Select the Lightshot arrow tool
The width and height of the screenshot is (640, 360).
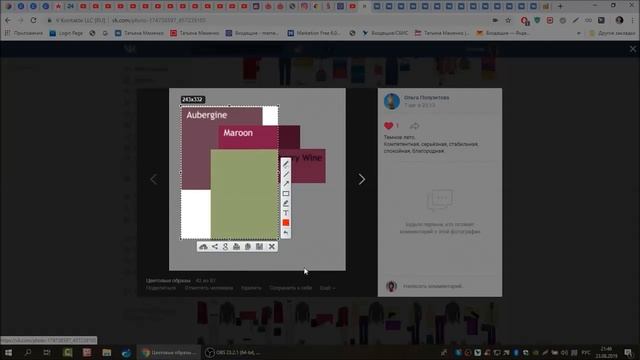tap(286, 184)
